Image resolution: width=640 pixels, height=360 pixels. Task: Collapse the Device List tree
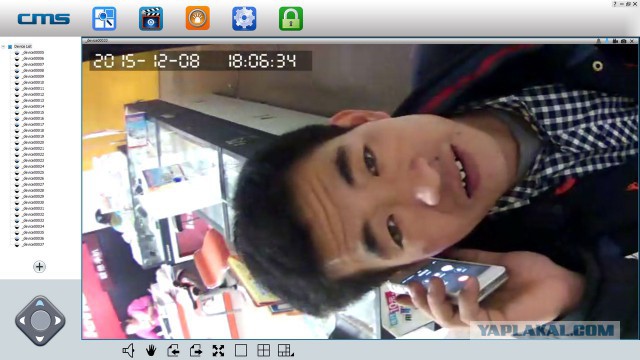[3, 47]
